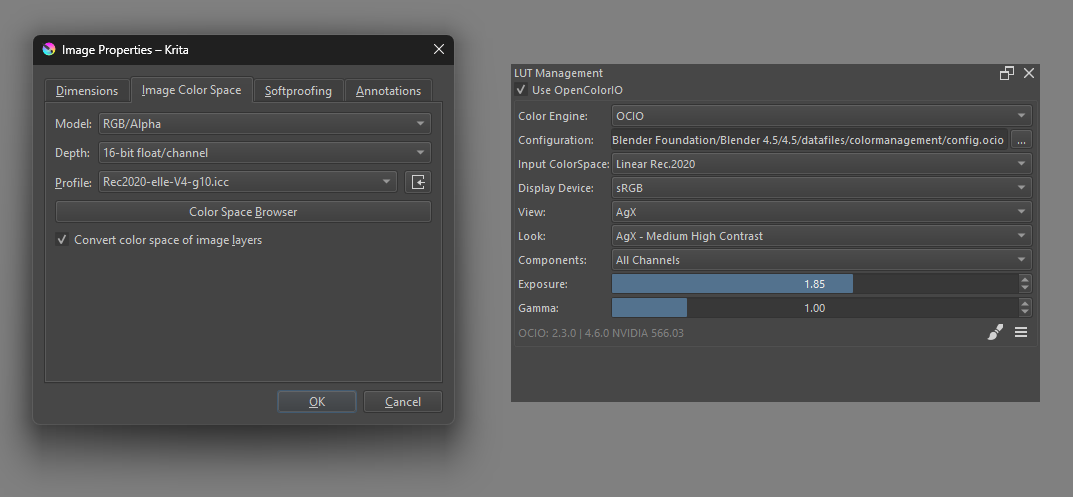
Task: Click the Gamma stepper arrows
Action: tap(1025, 308)
